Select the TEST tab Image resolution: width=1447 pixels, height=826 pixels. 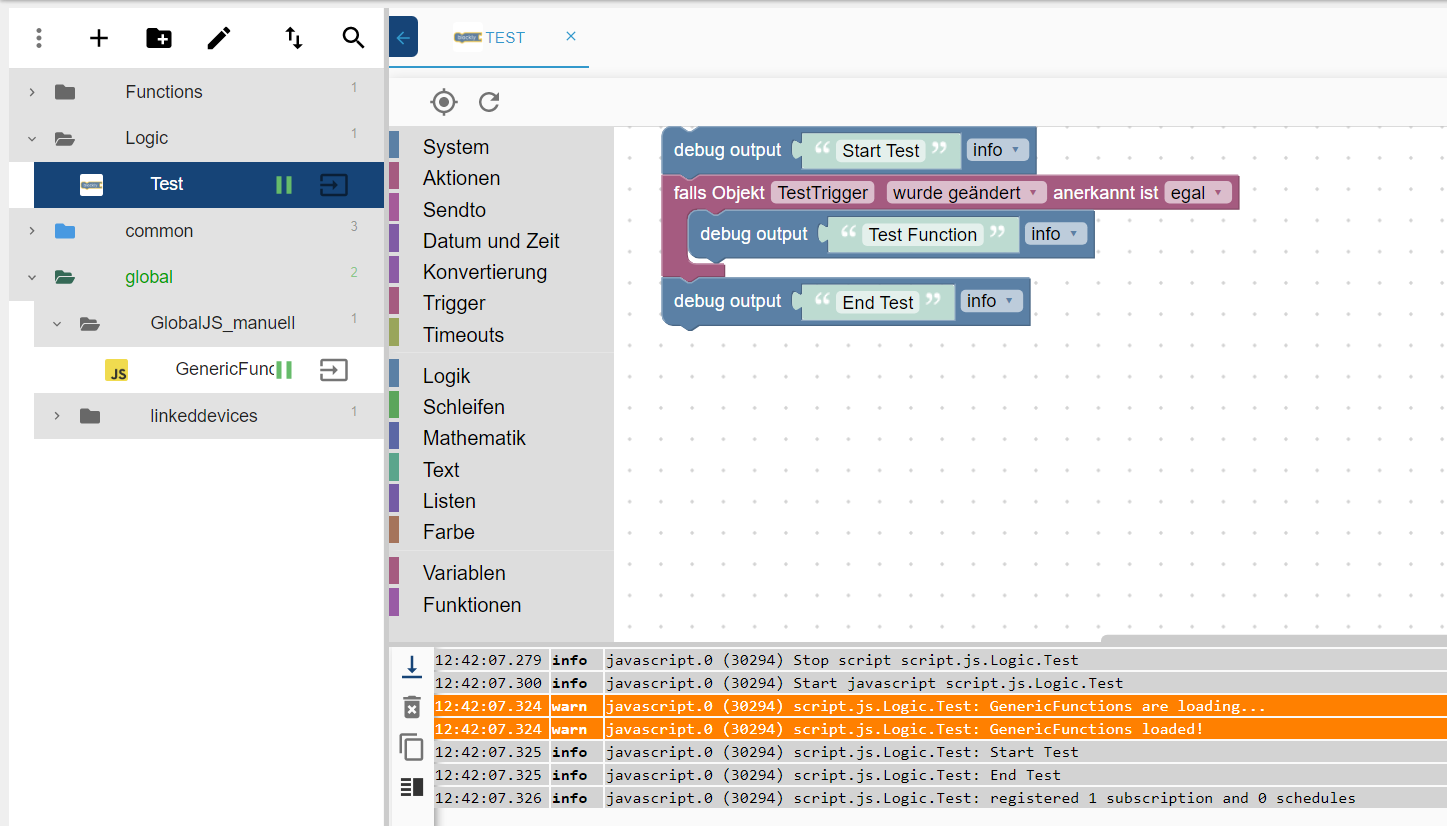[489, 37]
